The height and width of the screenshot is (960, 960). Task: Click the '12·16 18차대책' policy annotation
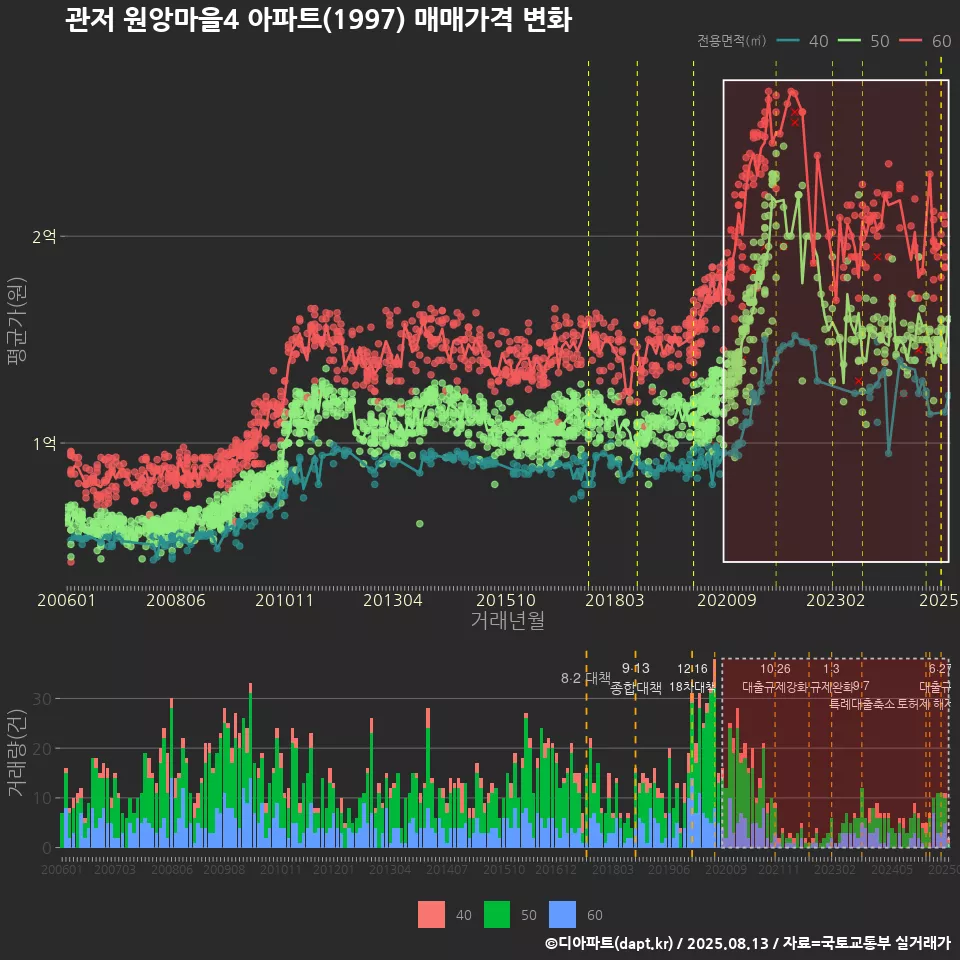tap(692, 678)
